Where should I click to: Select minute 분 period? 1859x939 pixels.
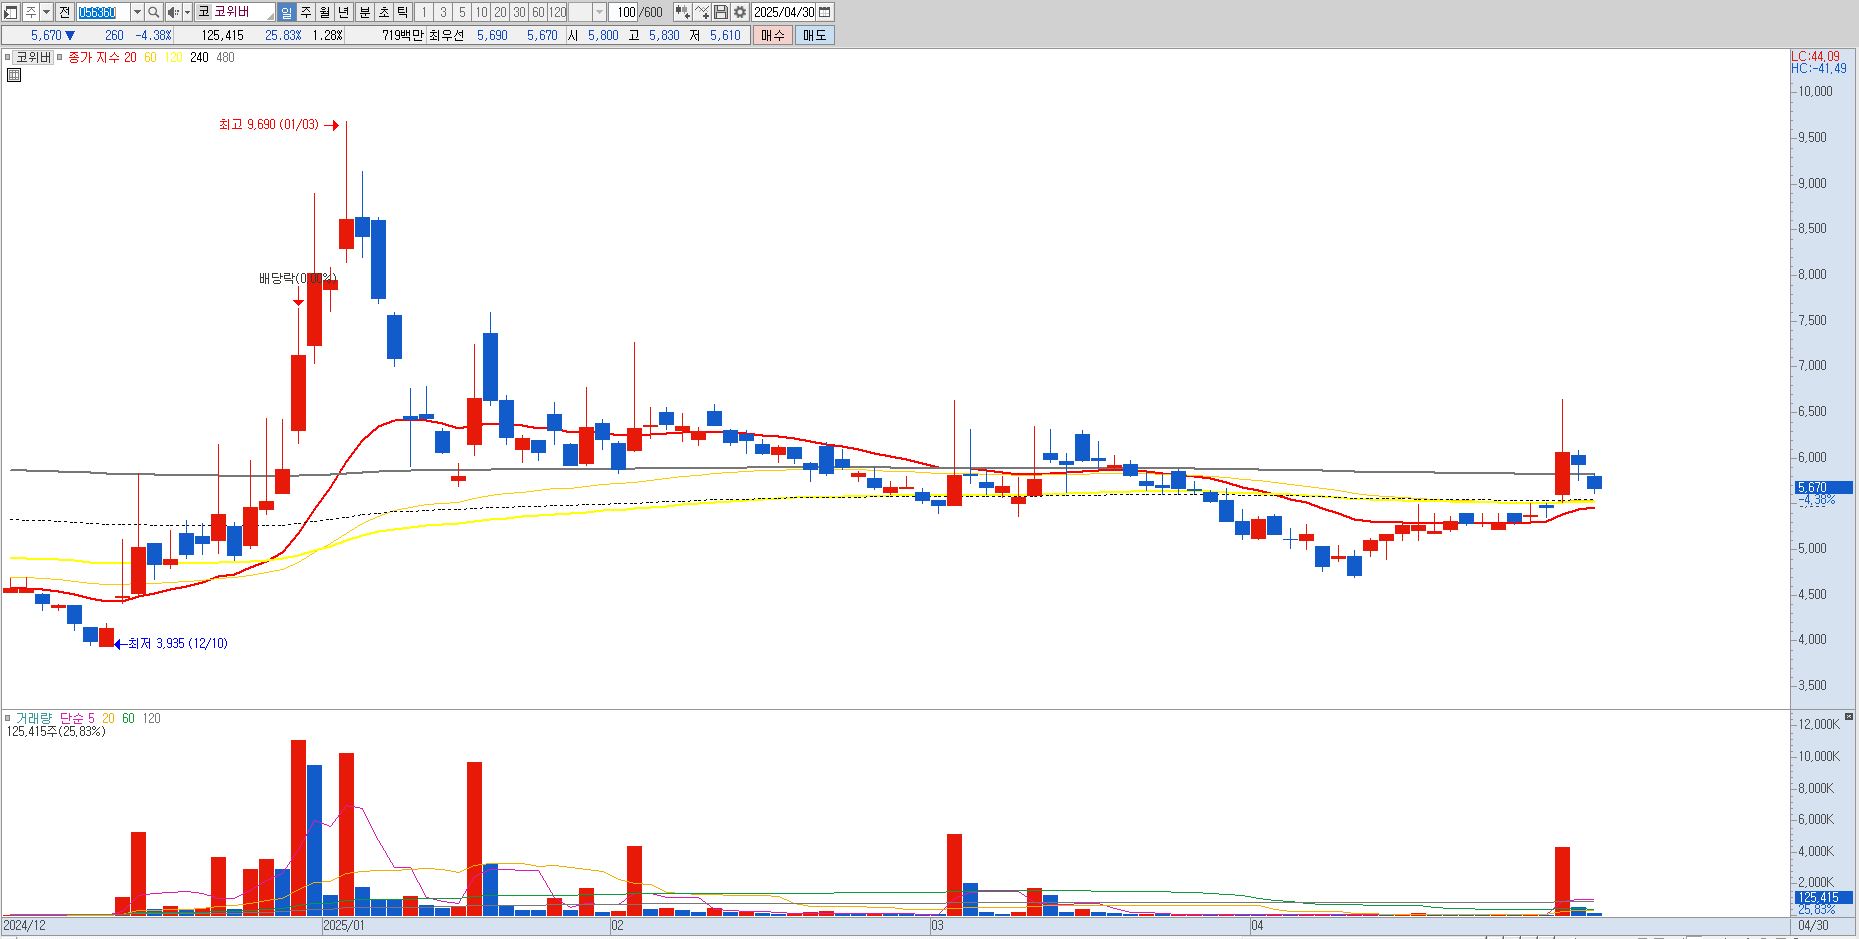[365, 12]
